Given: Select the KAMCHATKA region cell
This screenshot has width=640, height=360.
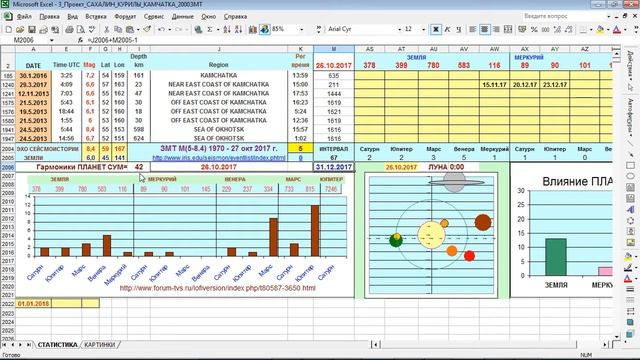Looking at the screenshot, I should [x=219, y=76].
